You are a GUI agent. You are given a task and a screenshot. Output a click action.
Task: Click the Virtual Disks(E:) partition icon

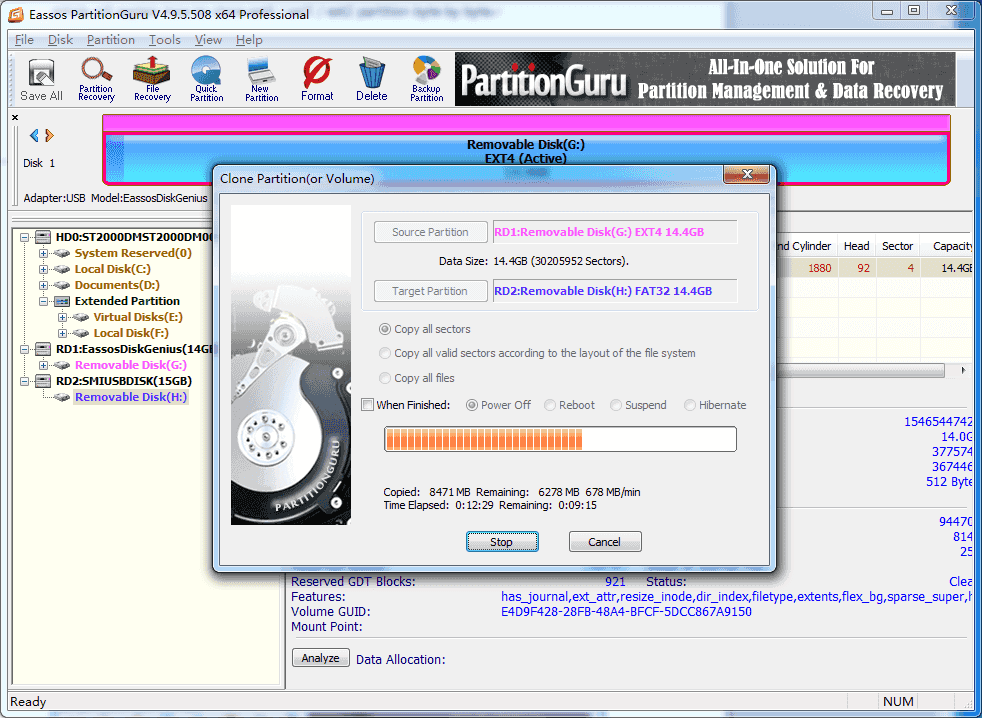tap(80, 317)
